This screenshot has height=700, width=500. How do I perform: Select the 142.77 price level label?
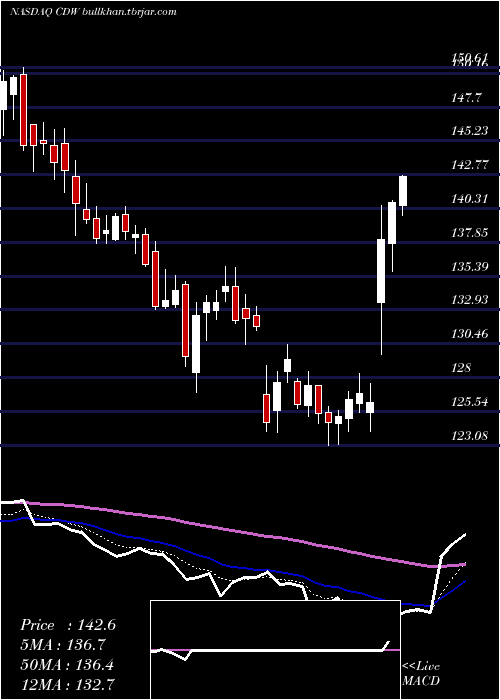tap(470, 165)
